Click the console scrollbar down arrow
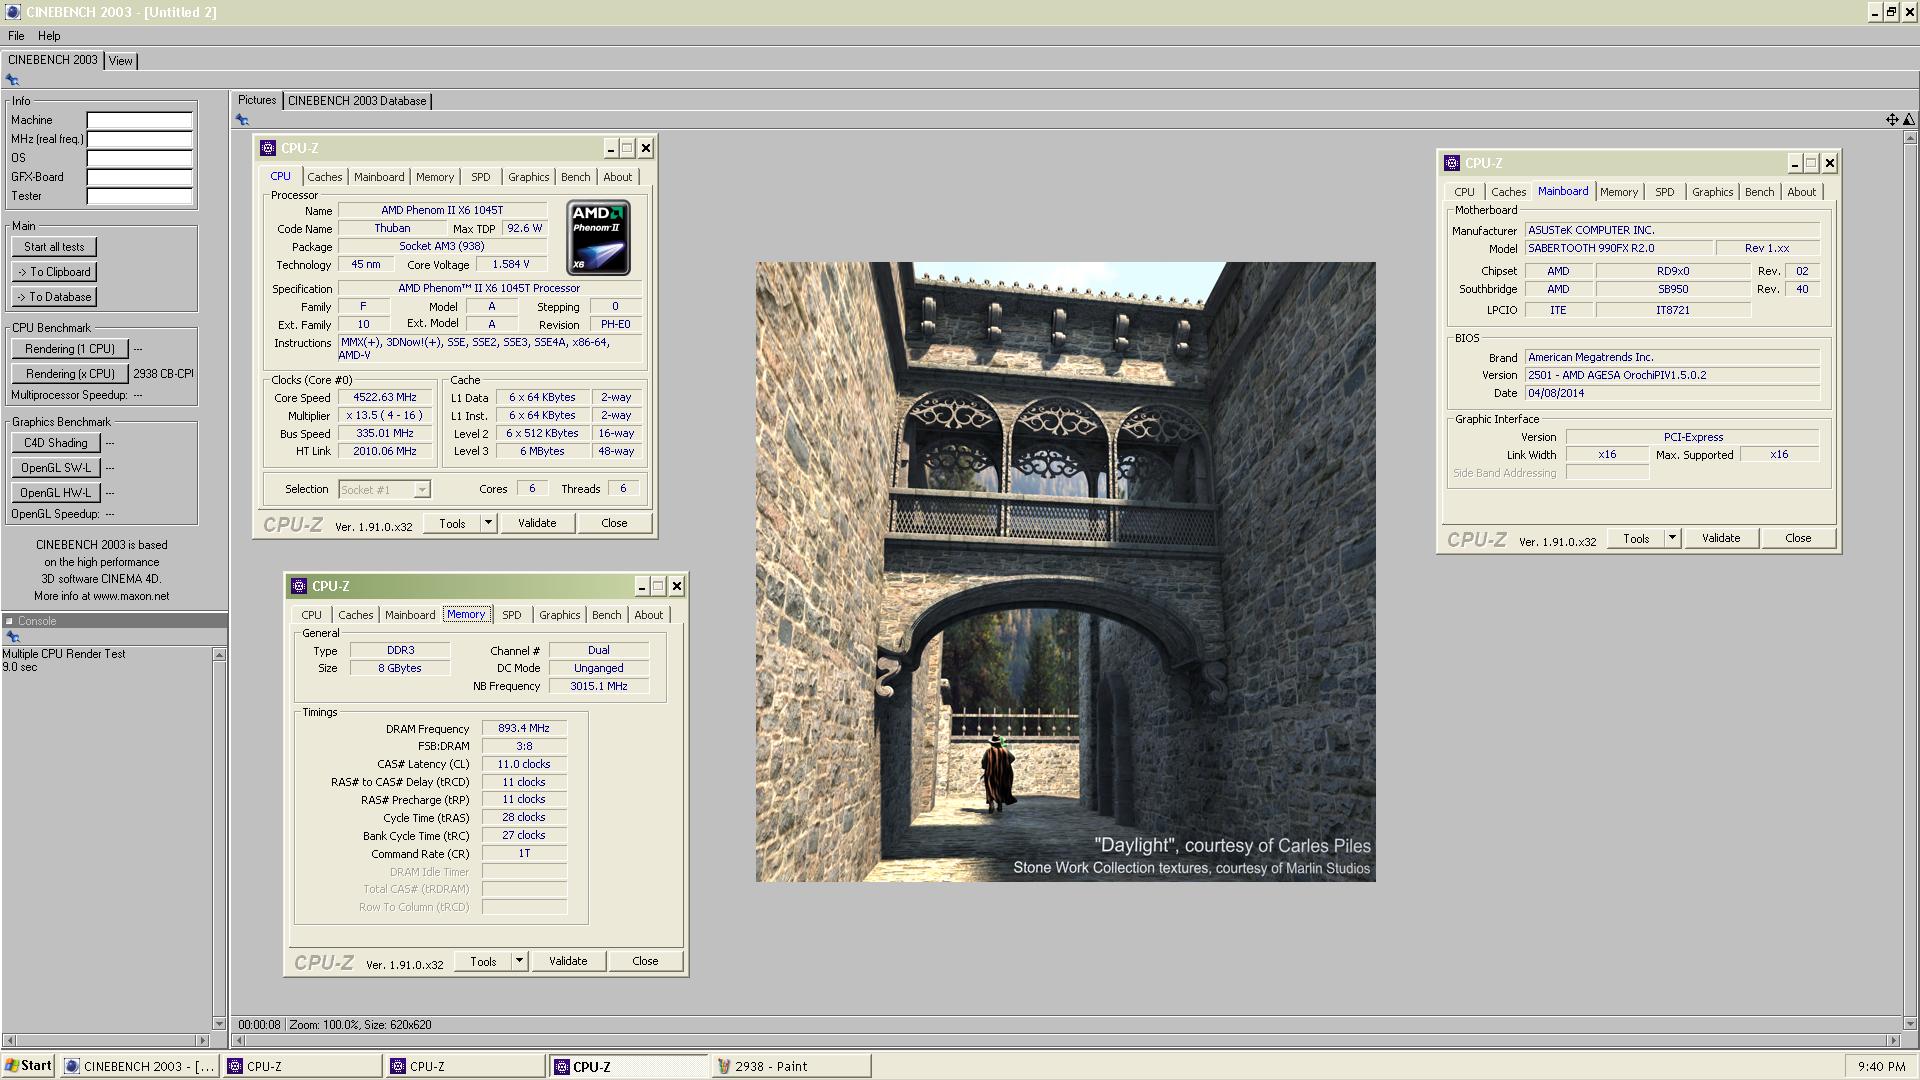The image size is (1920, 1080). click(x=219, y=1023)
